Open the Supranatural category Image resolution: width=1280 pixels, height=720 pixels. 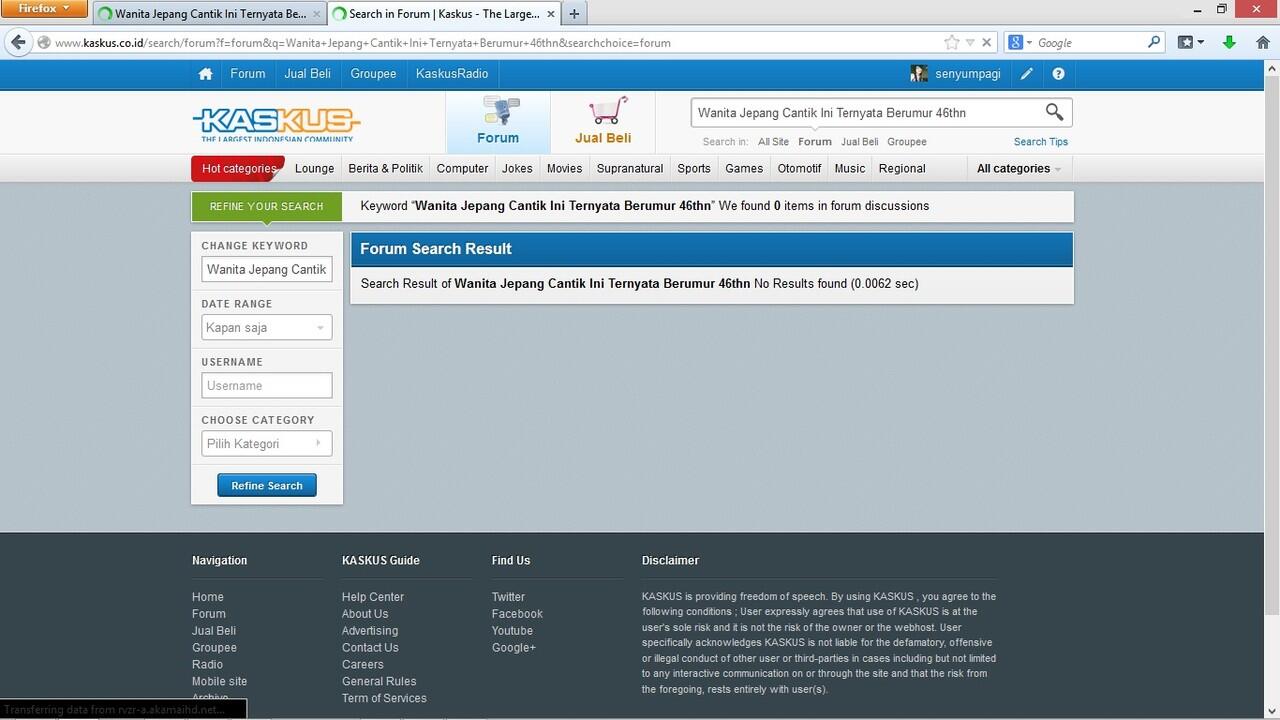(x=630, y=168)
